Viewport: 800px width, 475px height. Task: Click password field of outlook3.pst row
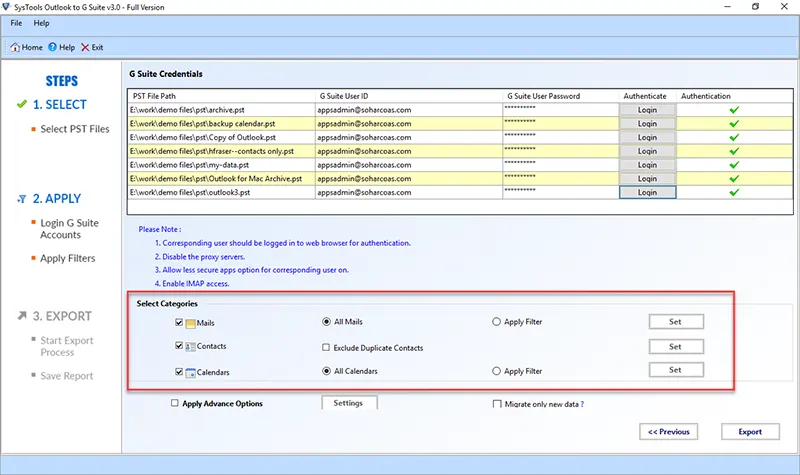coord(561,192)
